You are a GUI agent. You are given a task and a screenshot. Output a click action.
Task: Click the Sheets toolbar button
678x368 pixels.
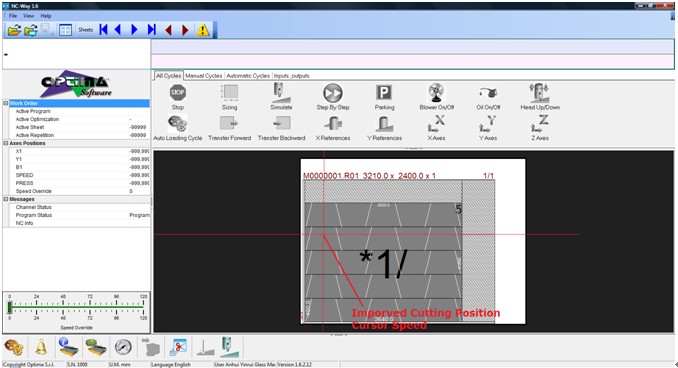[x=86, y=30]
